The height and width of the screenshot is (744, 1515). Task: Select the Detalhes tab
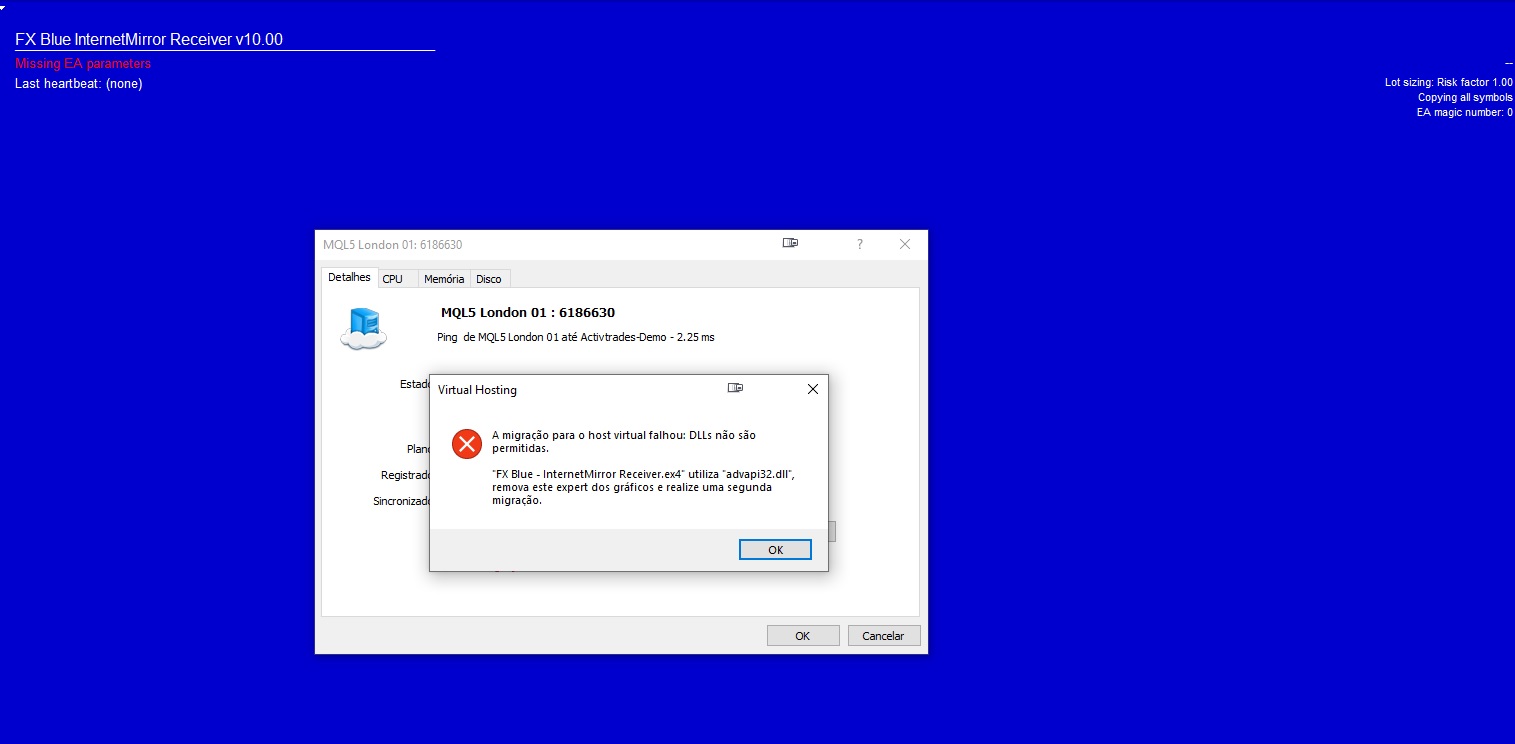pos(349,277)
